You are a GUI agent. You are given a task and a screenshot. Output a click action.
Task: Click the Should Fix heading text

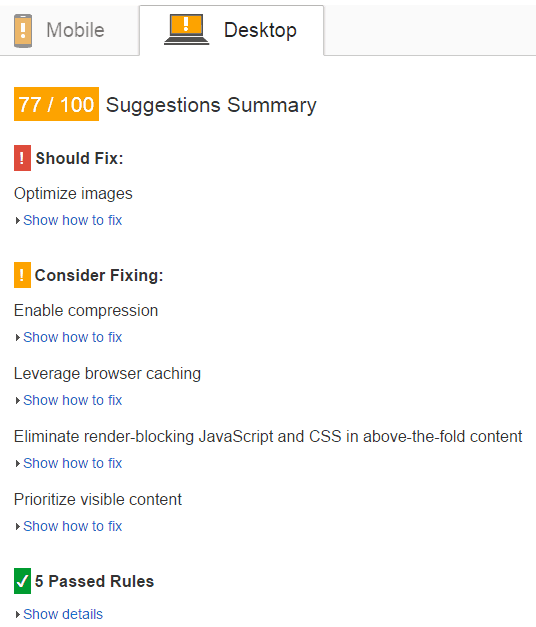point(79,158)
